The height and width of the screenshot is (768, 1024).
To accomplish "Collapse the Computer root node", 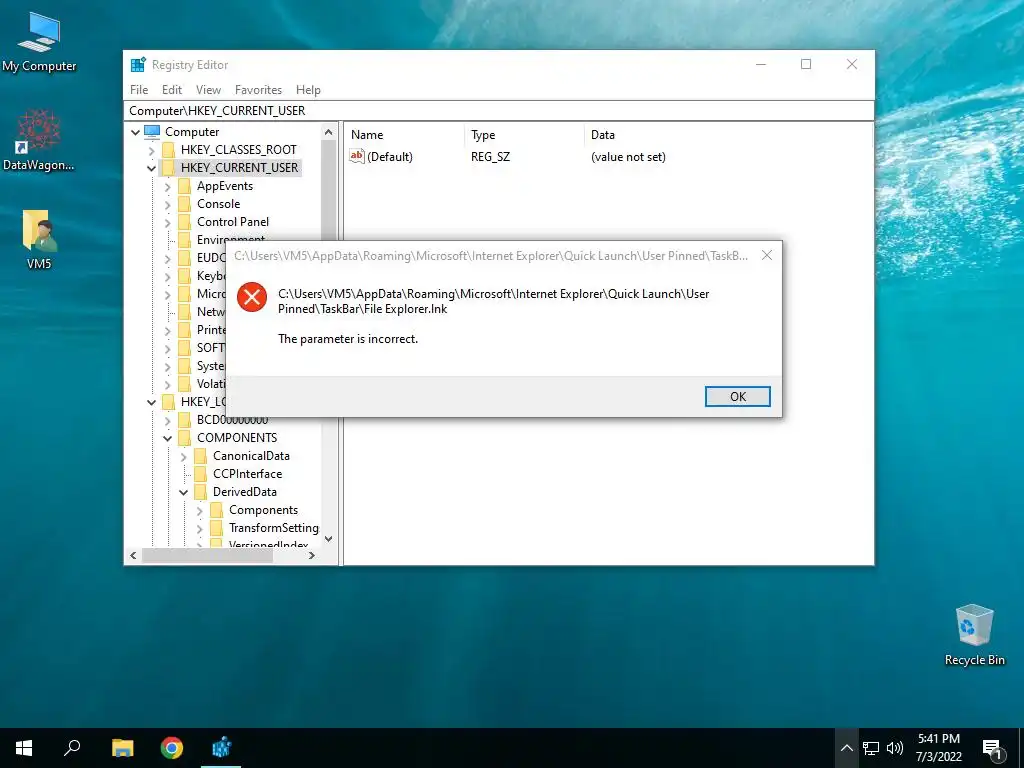I will 135,132.
